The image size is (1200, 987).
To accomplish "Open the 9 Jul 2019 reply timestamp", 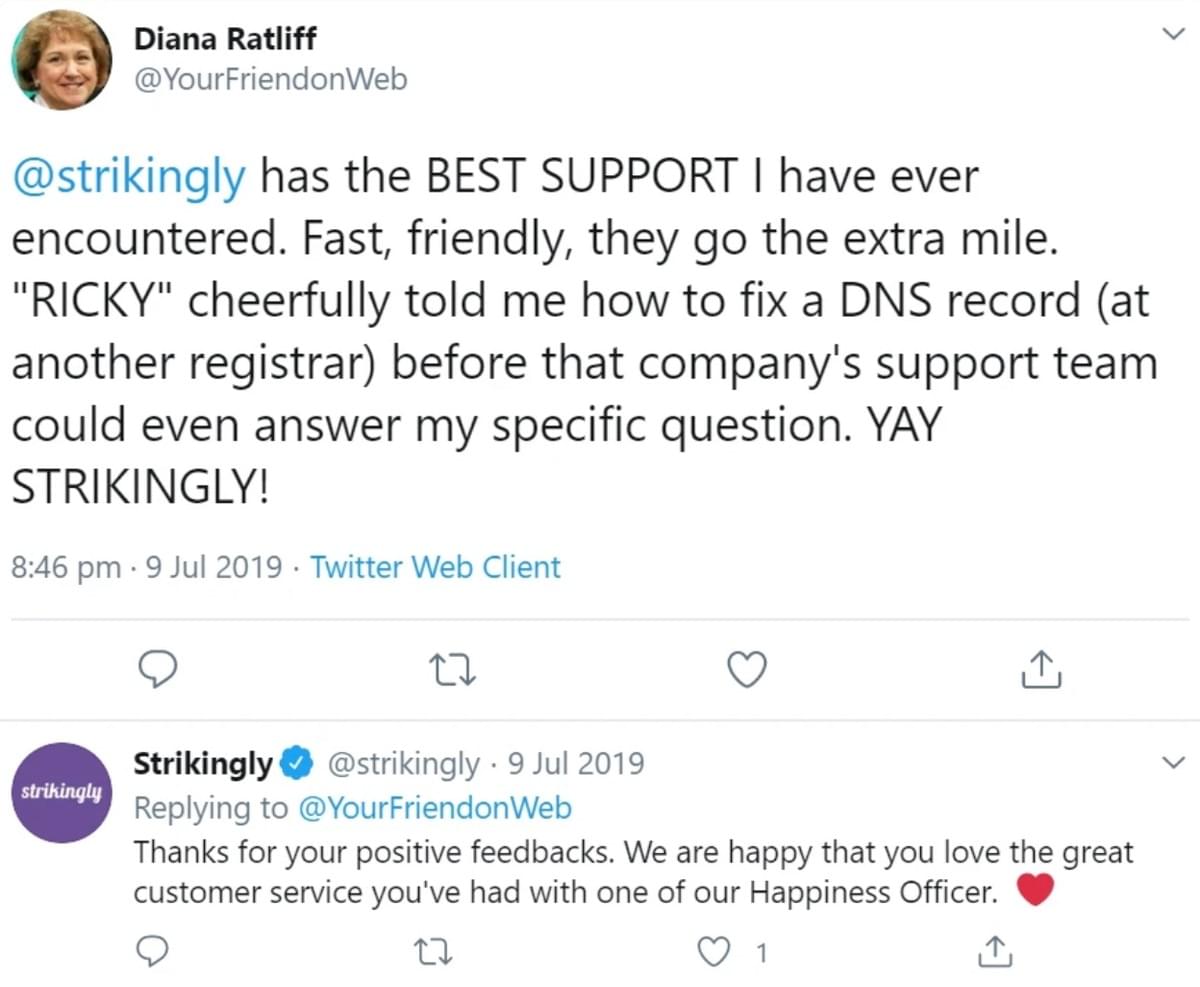I will click(575, 764).
